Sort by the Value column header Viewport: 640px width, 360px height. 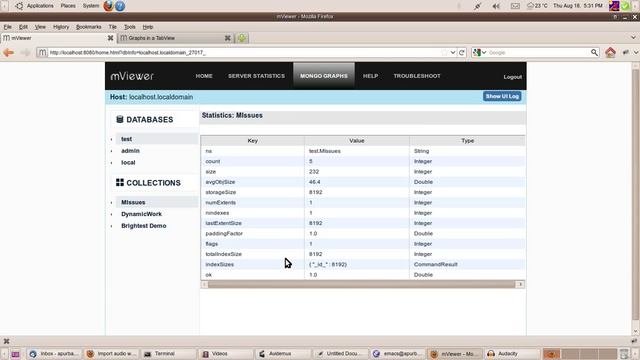(357, 140)
